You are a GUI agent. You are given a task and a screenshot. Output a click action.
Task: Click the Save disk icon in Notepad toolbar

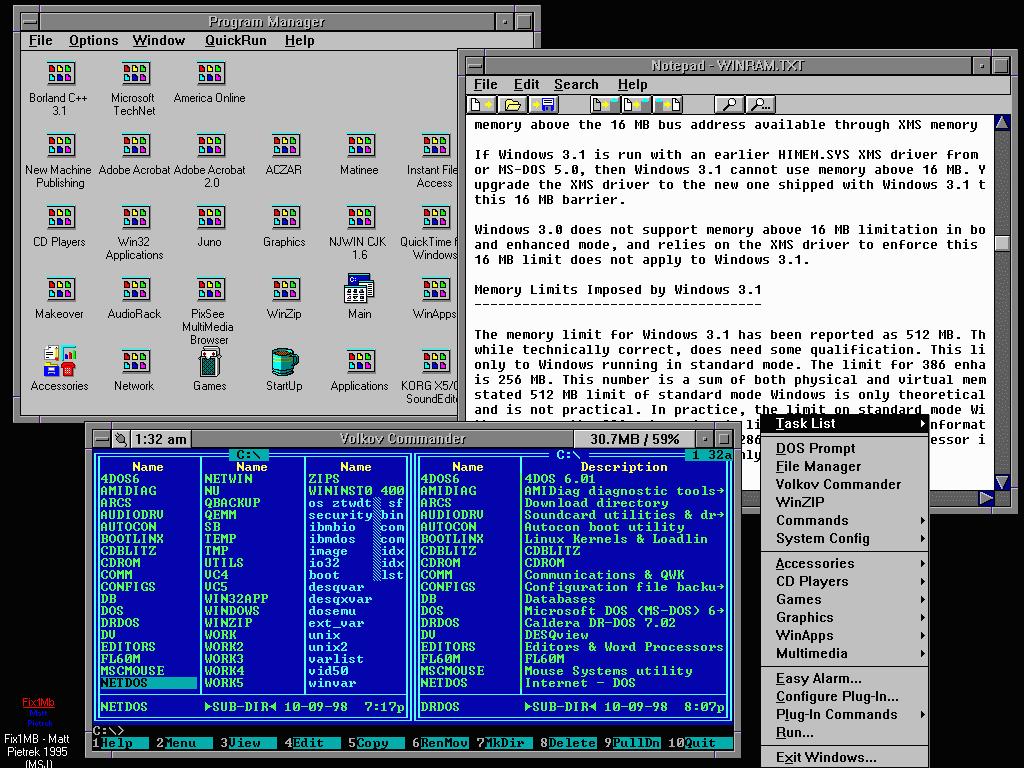click(x=543, y=104)
